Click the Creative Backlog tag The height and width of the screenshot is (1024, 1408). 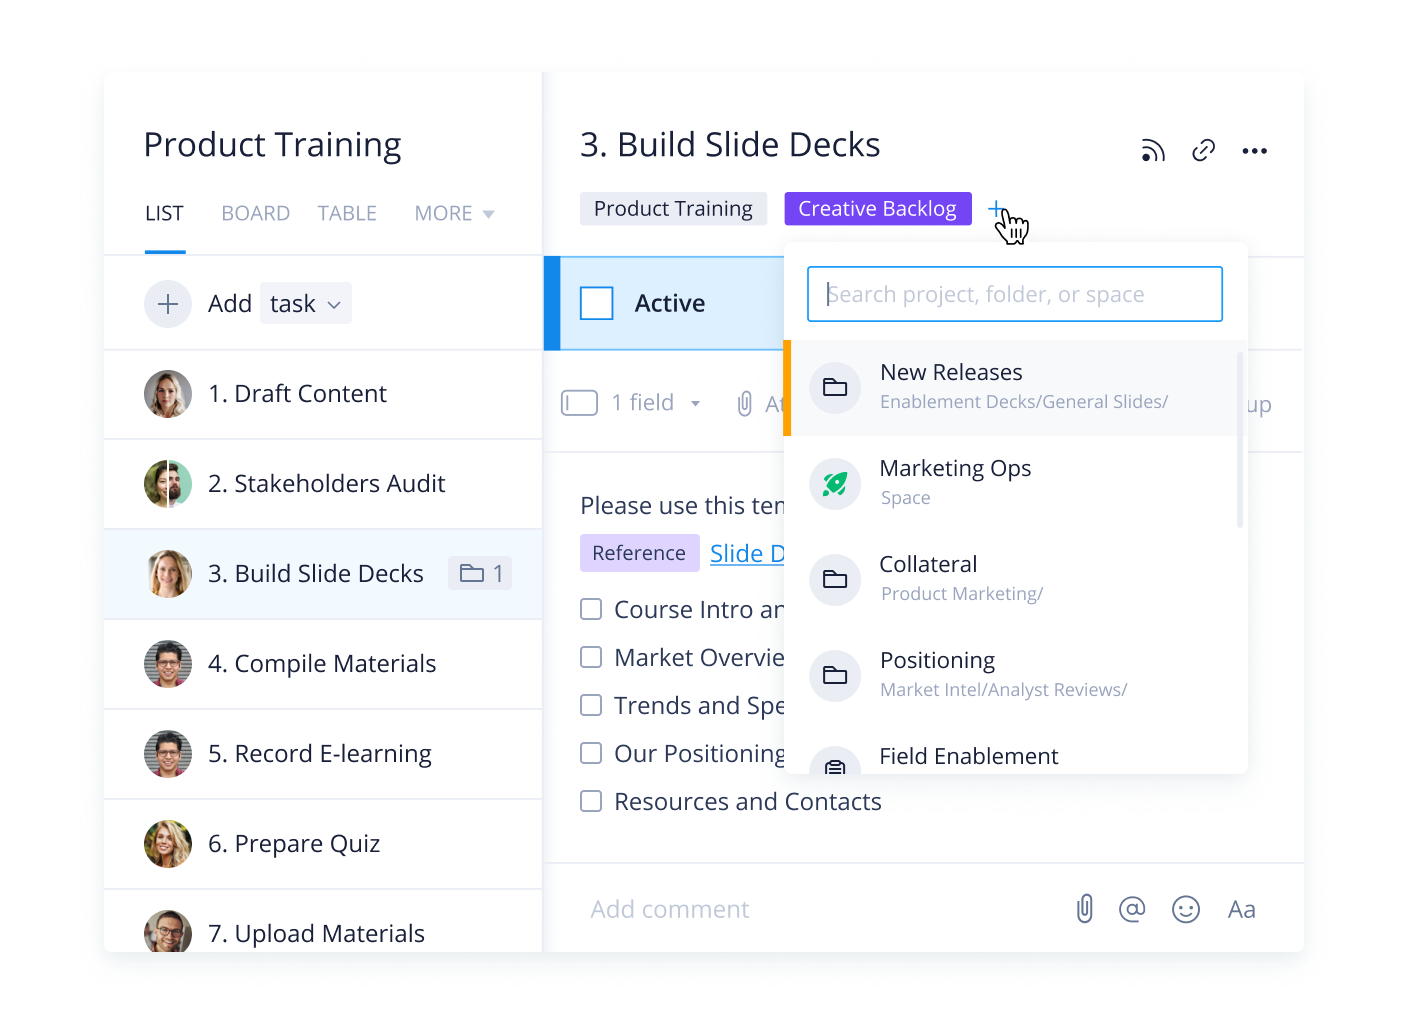tap(877, 209)
